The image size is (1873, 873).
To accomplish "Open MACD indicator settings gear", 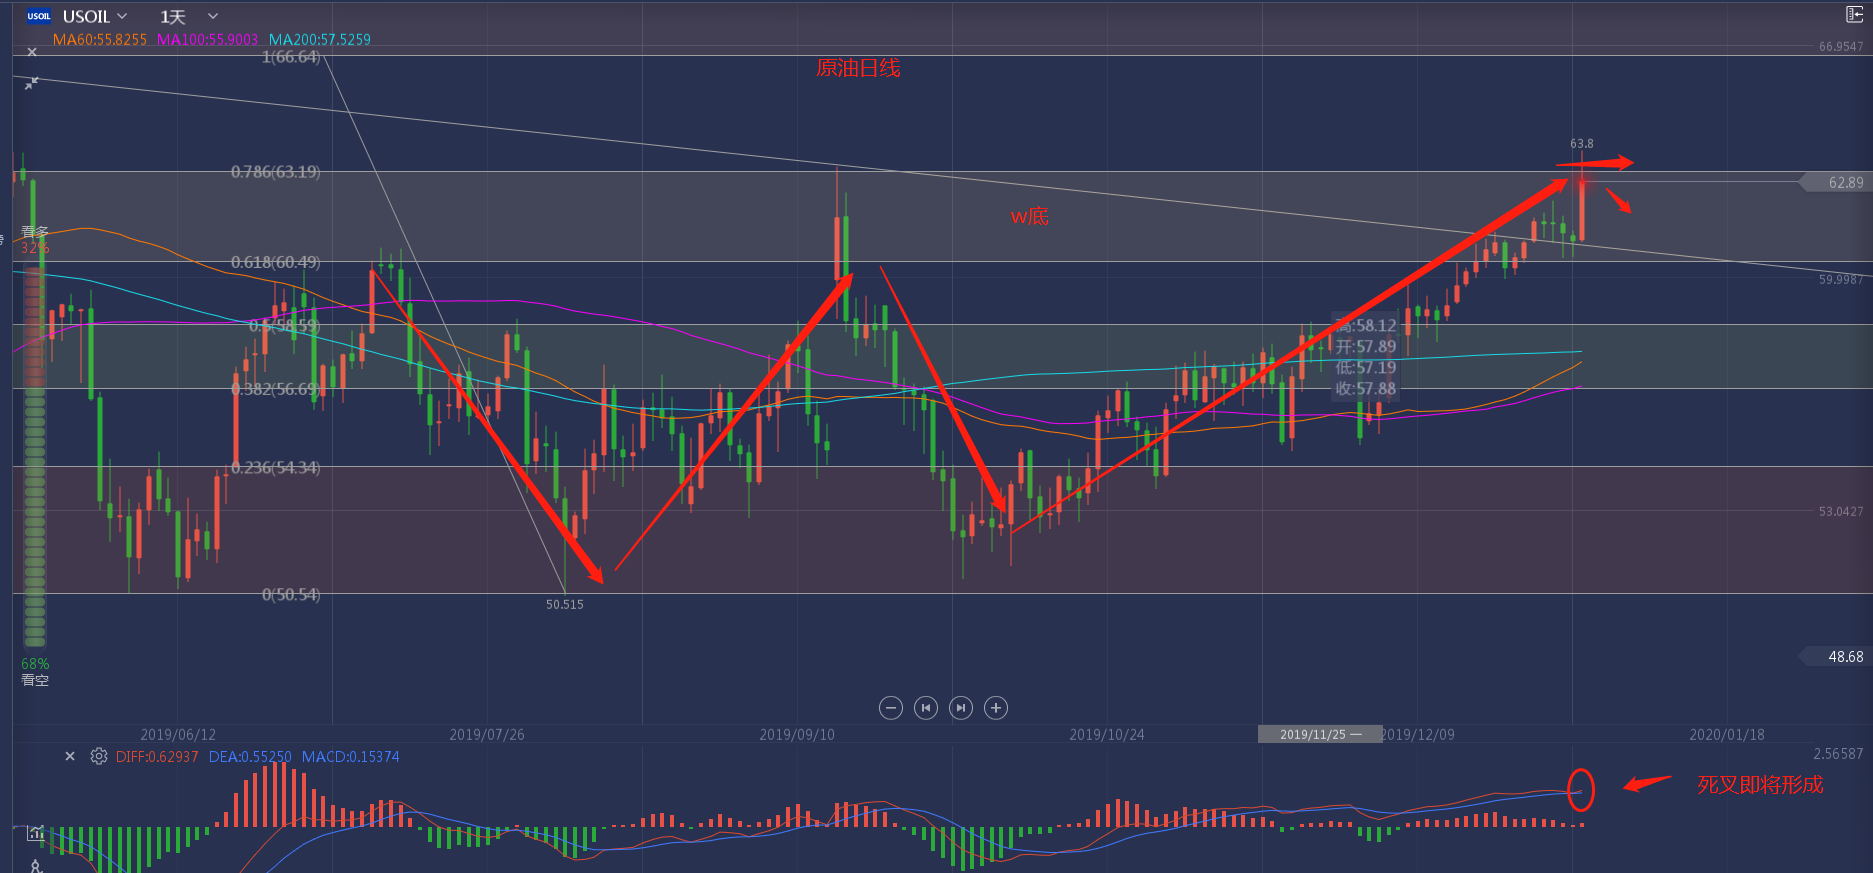I will coord(98,756).
